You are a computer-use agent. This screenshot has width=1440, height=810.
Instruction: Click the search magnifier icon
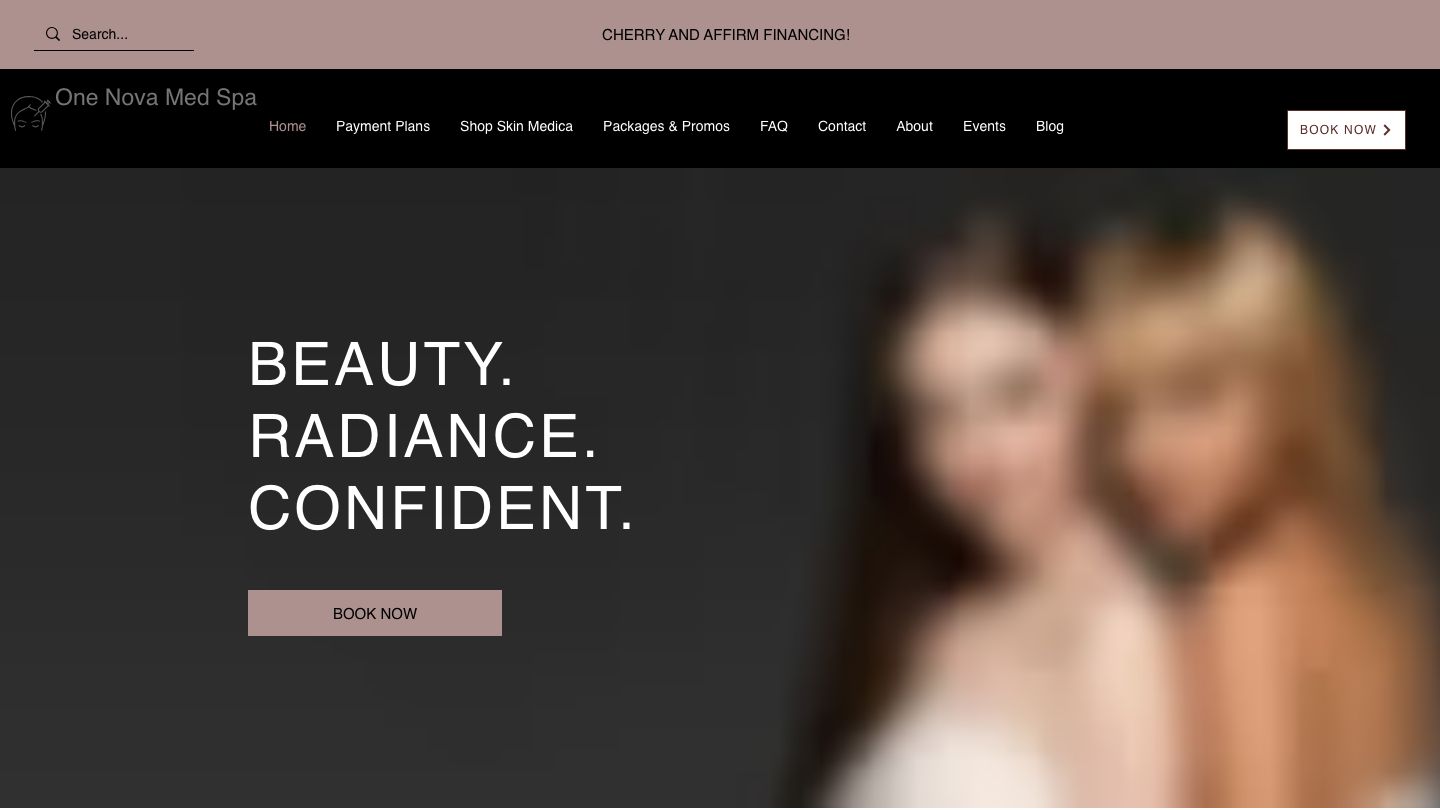click(53, 34)
